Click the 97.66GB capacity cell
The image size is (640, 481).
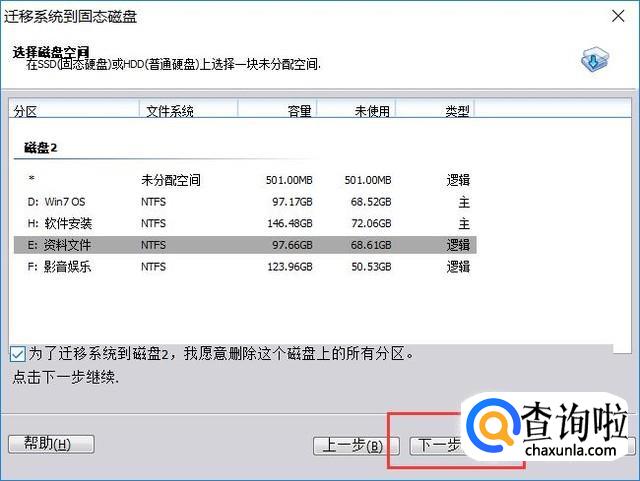pyautogui.click(x=292, y=245)
